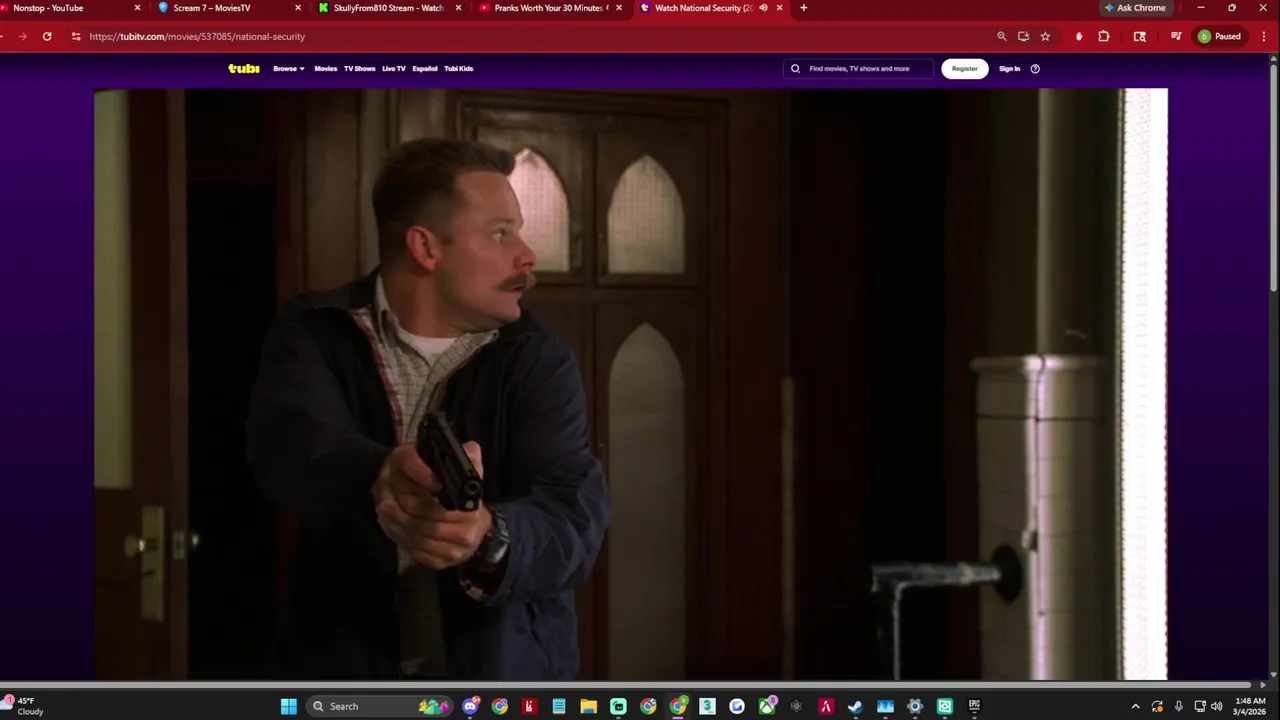The image size is (1280, 720).
Task: Click the movie video player to pause
Action: [x=631, y=384]
